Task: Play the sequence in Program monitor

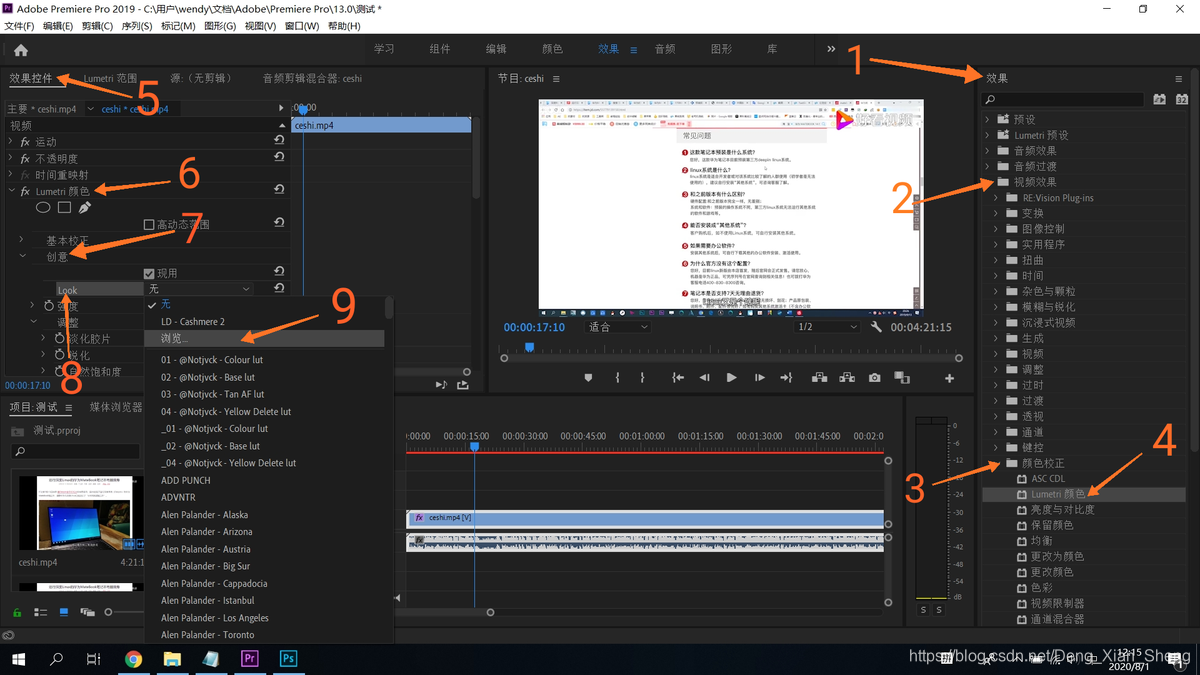Action: [x=732, y=378]
